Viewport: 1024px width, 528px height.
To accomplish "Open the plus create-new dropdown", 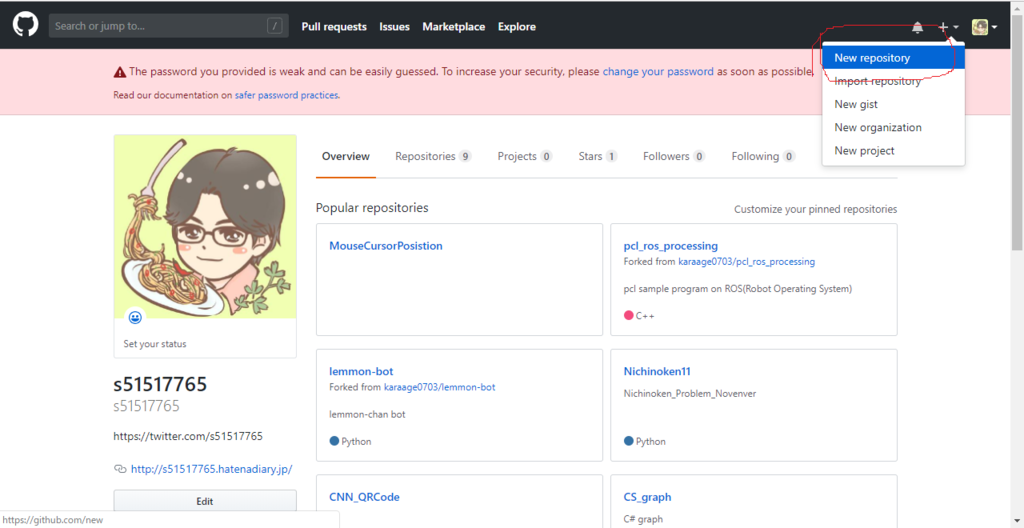I will [x=948, y=27].
